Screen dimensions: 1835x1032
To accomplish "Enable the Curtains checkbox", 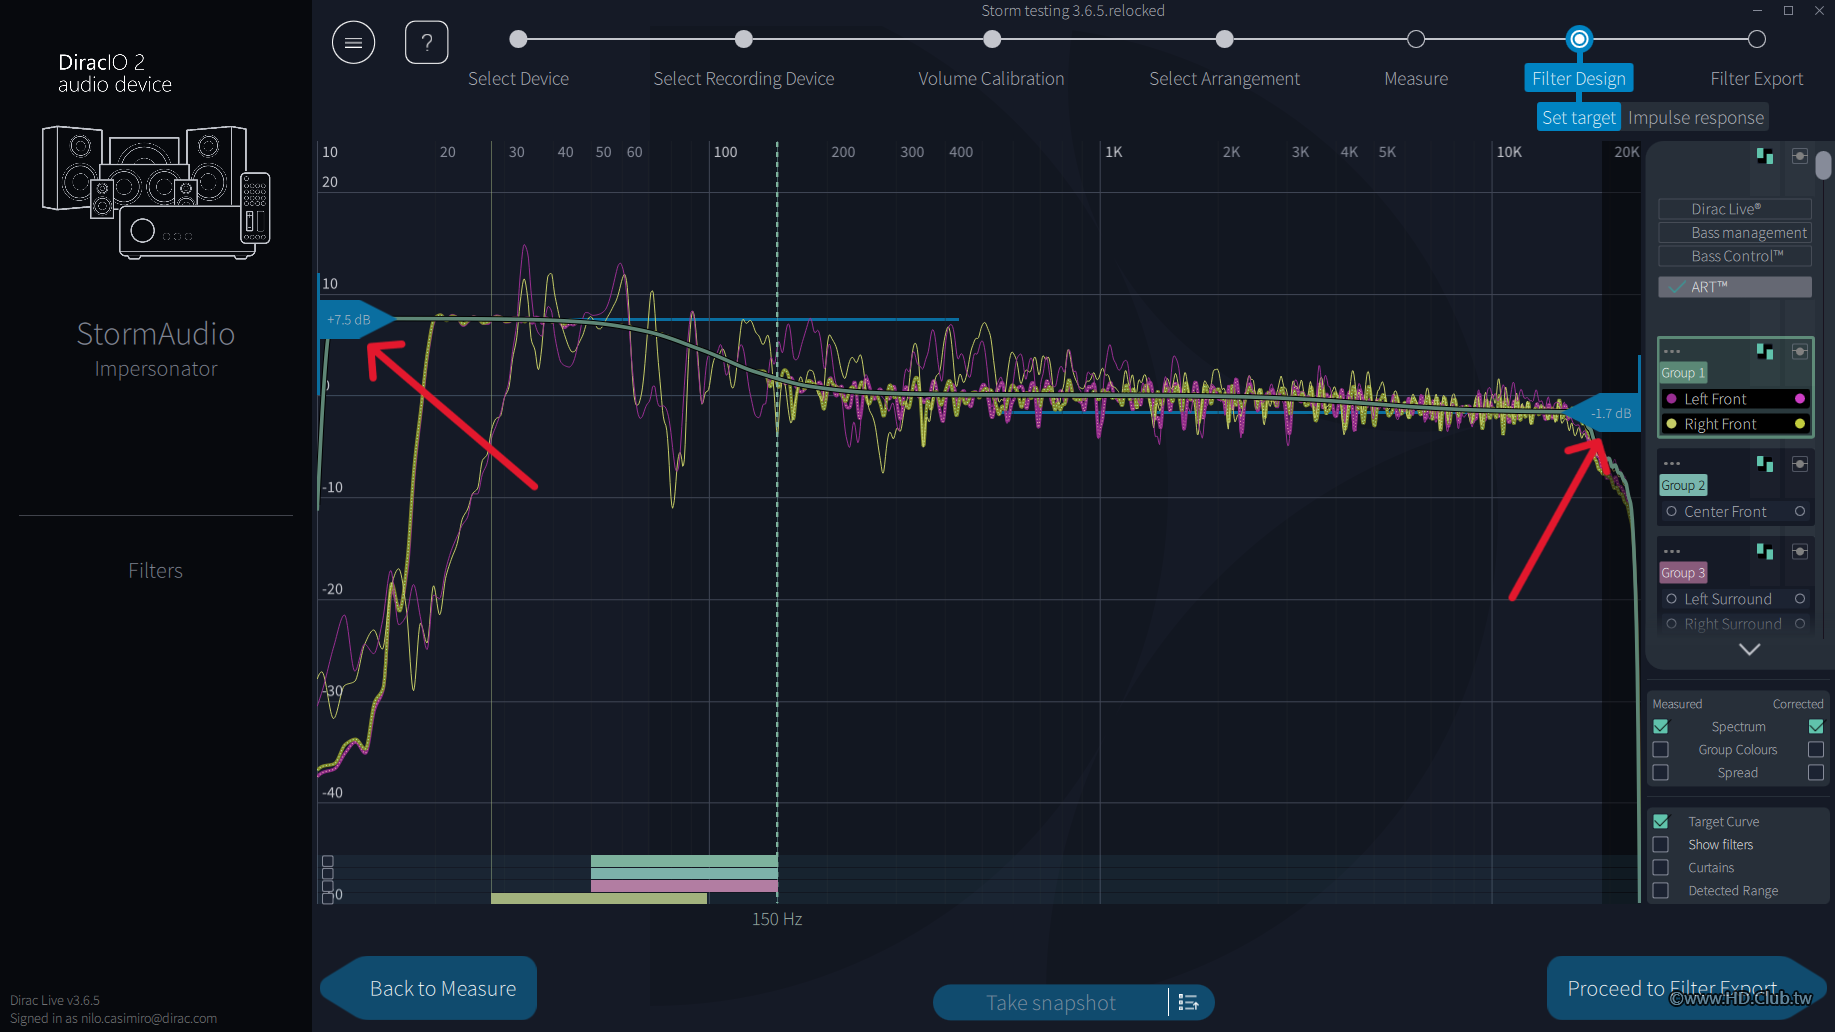I will pos(1661,868).
